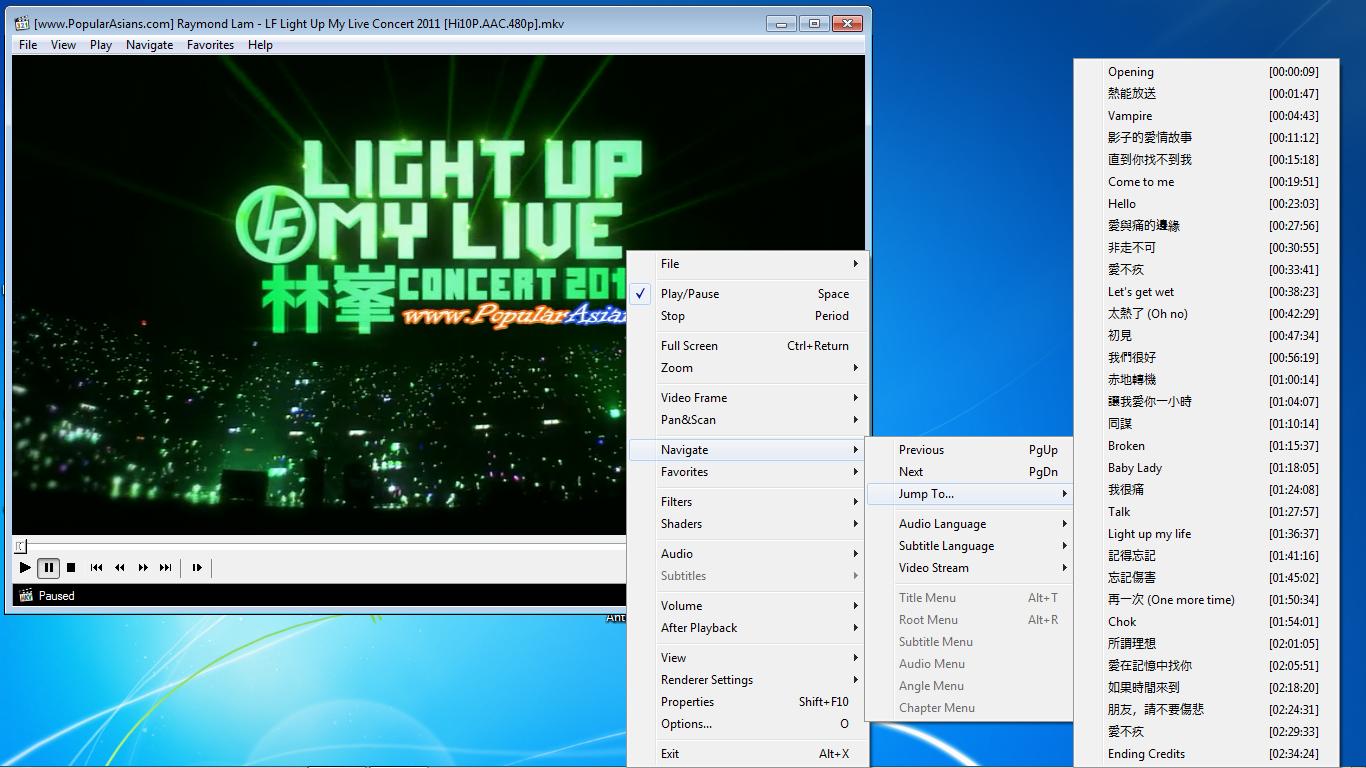Expand the Volume submenu
This screenshot has height=768, width=1366.
click(747, 606)
